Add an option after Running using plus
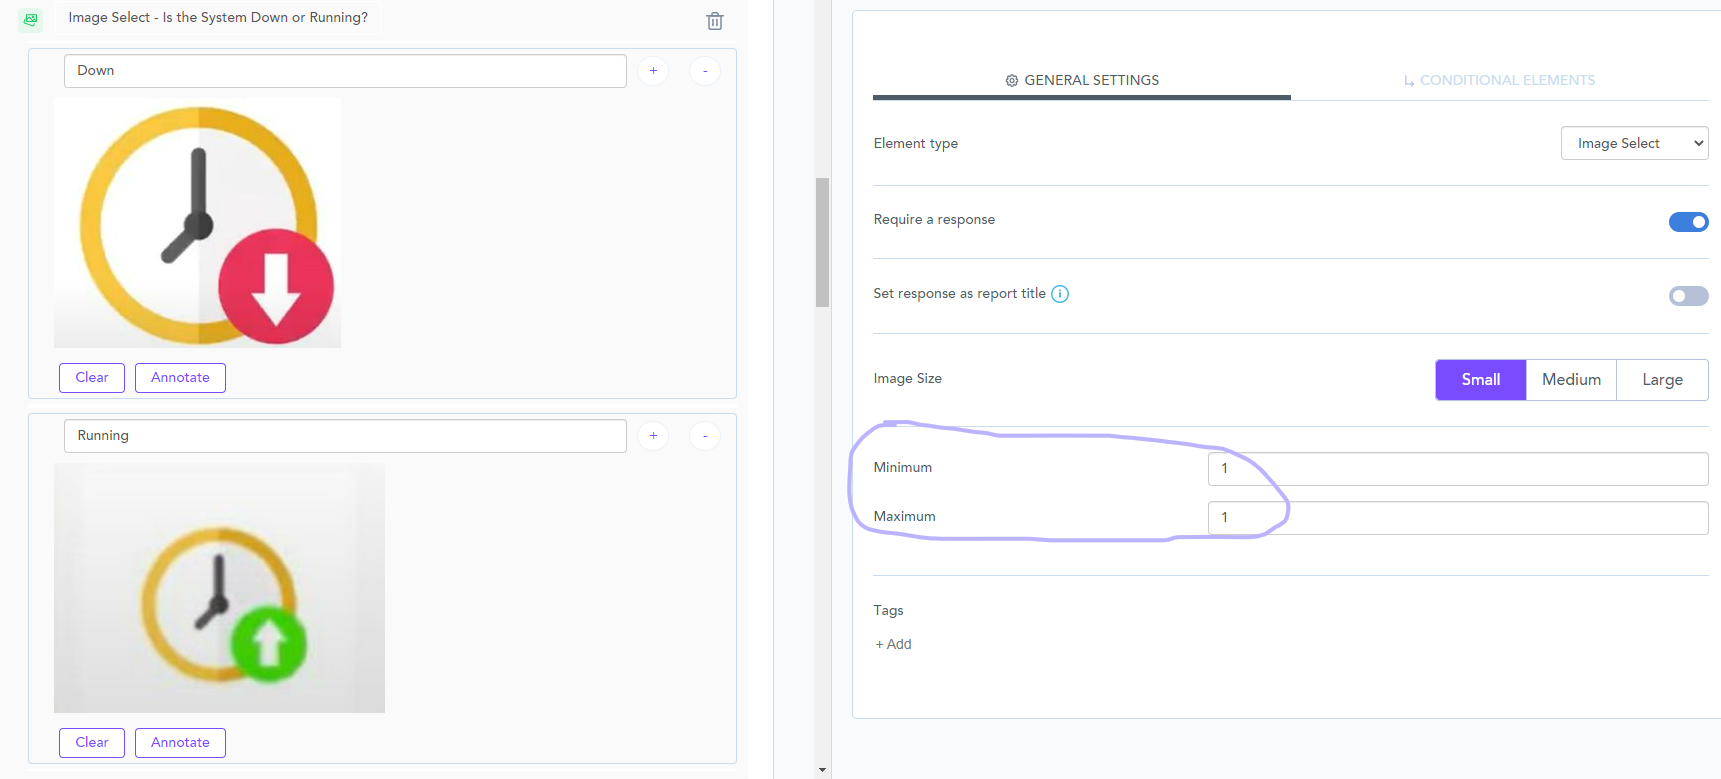 (x=653, y=436)
